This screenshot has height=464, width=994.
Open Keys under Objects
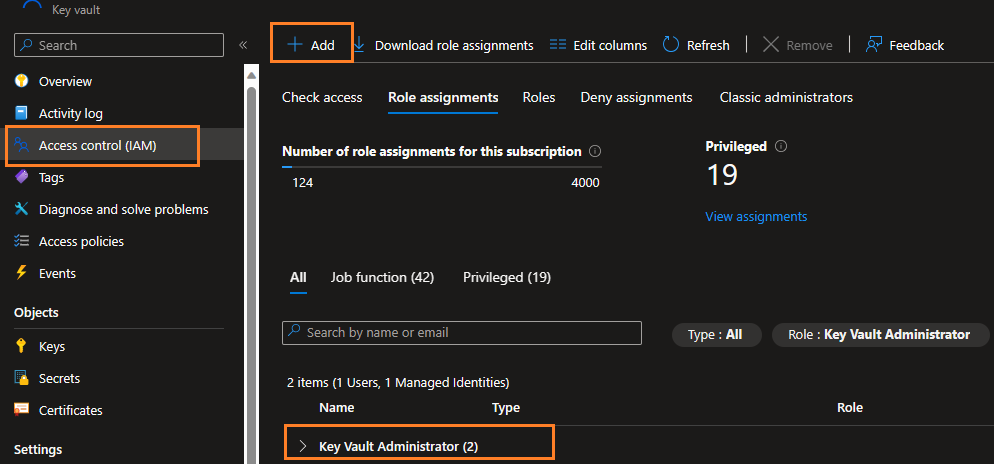(x=52, y=347)
